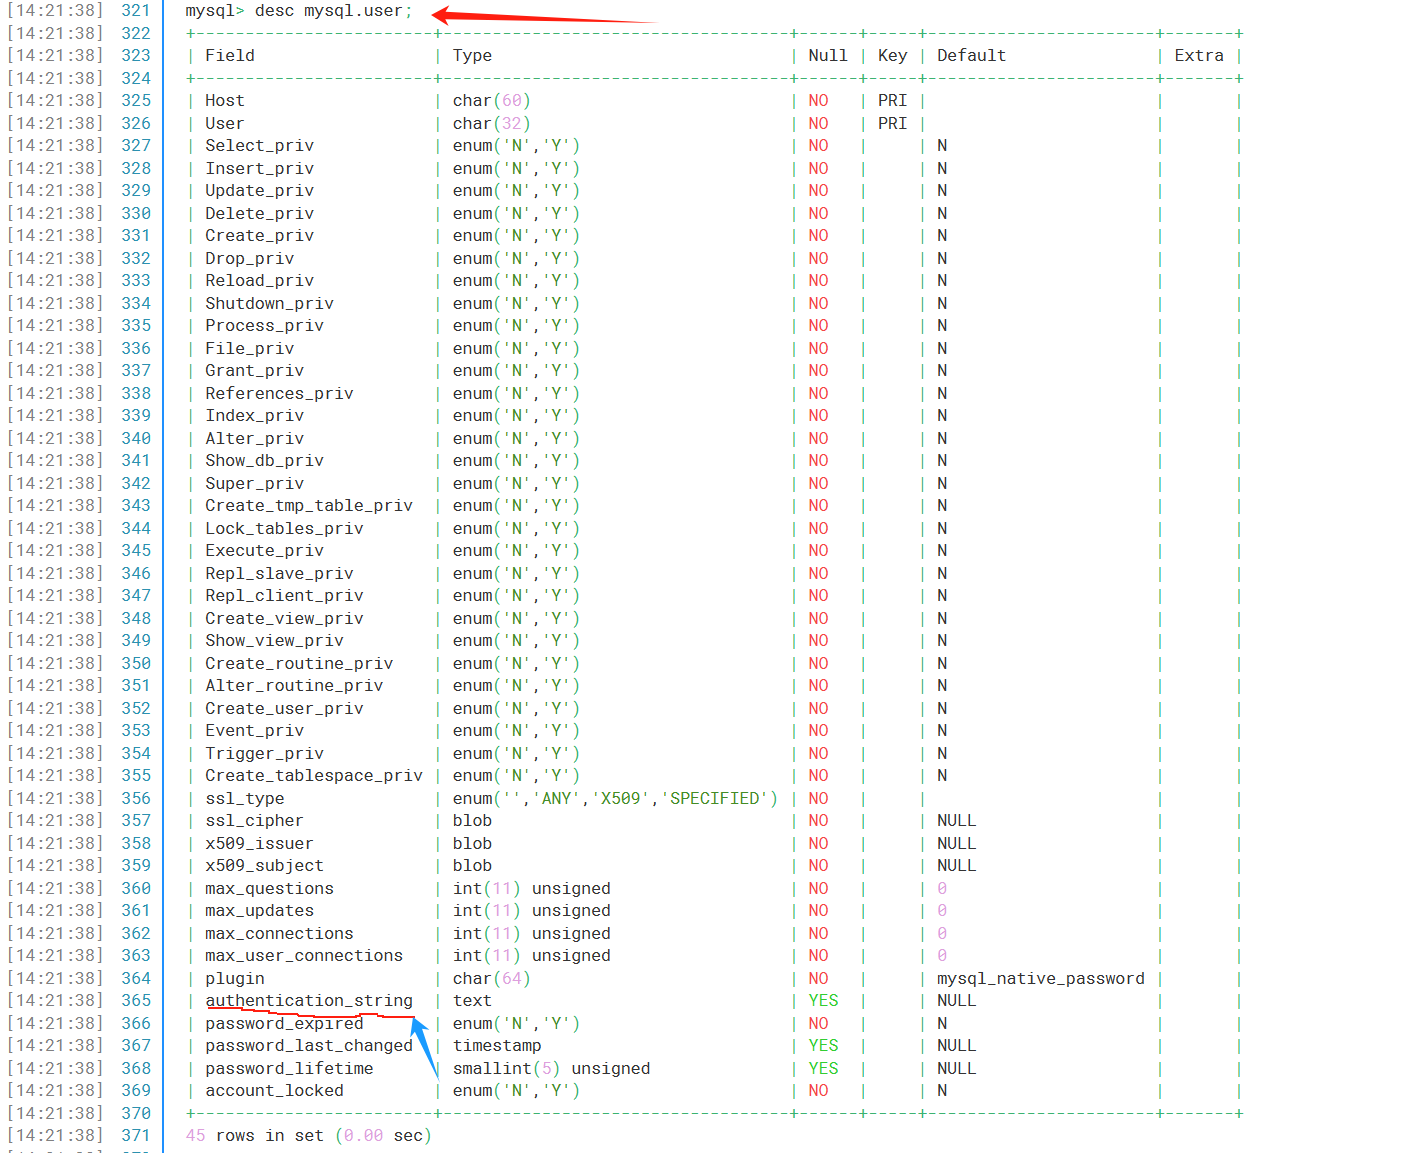Click the 'Show_view_priv' field
1402x1153 pixels.
click(x=275, y=641)
